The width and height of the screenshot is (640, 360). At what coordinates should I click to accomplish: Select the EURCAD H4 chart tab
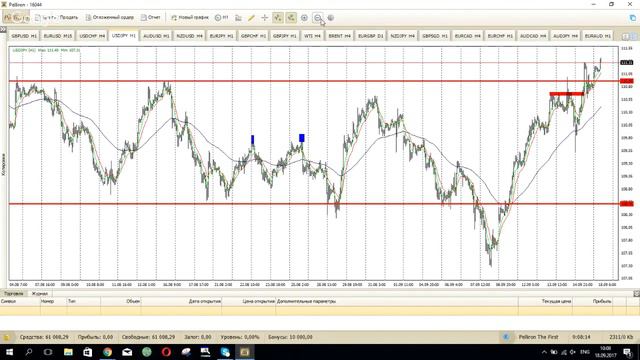coord(467,36)
